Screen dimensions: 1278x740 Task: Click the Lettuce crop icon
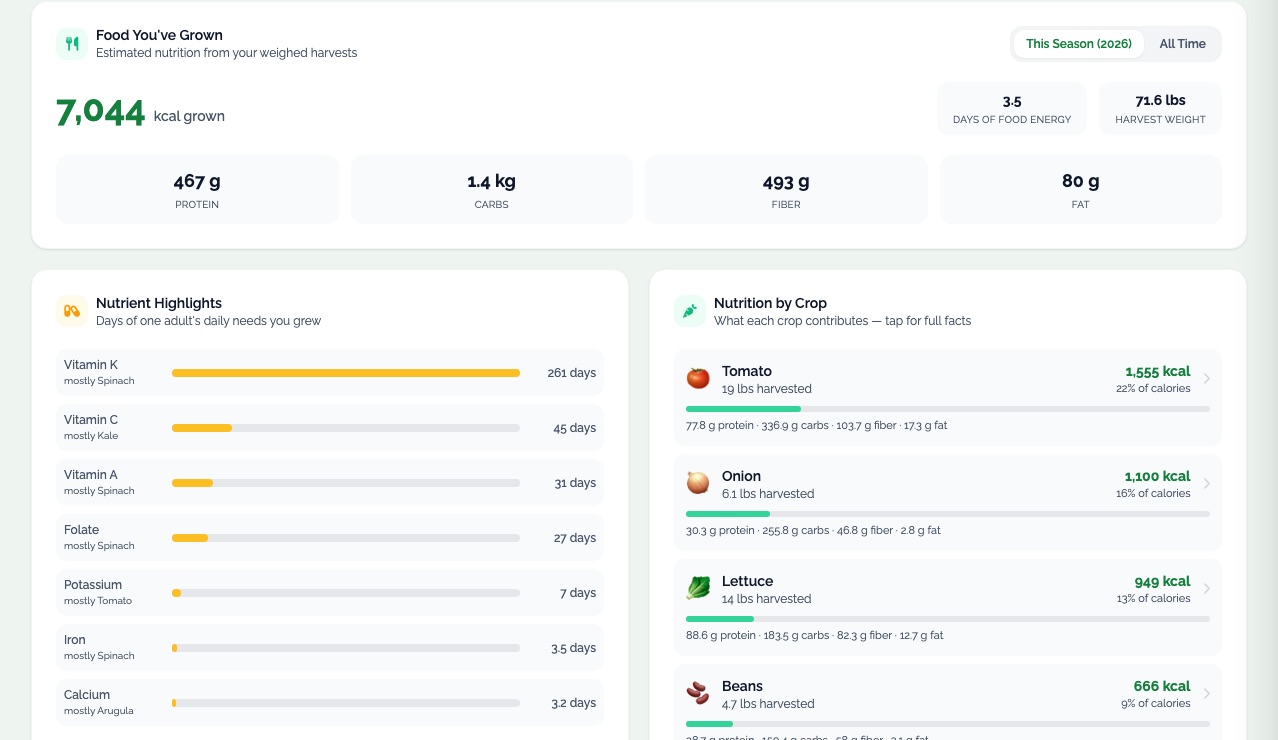tap(698, 588)
